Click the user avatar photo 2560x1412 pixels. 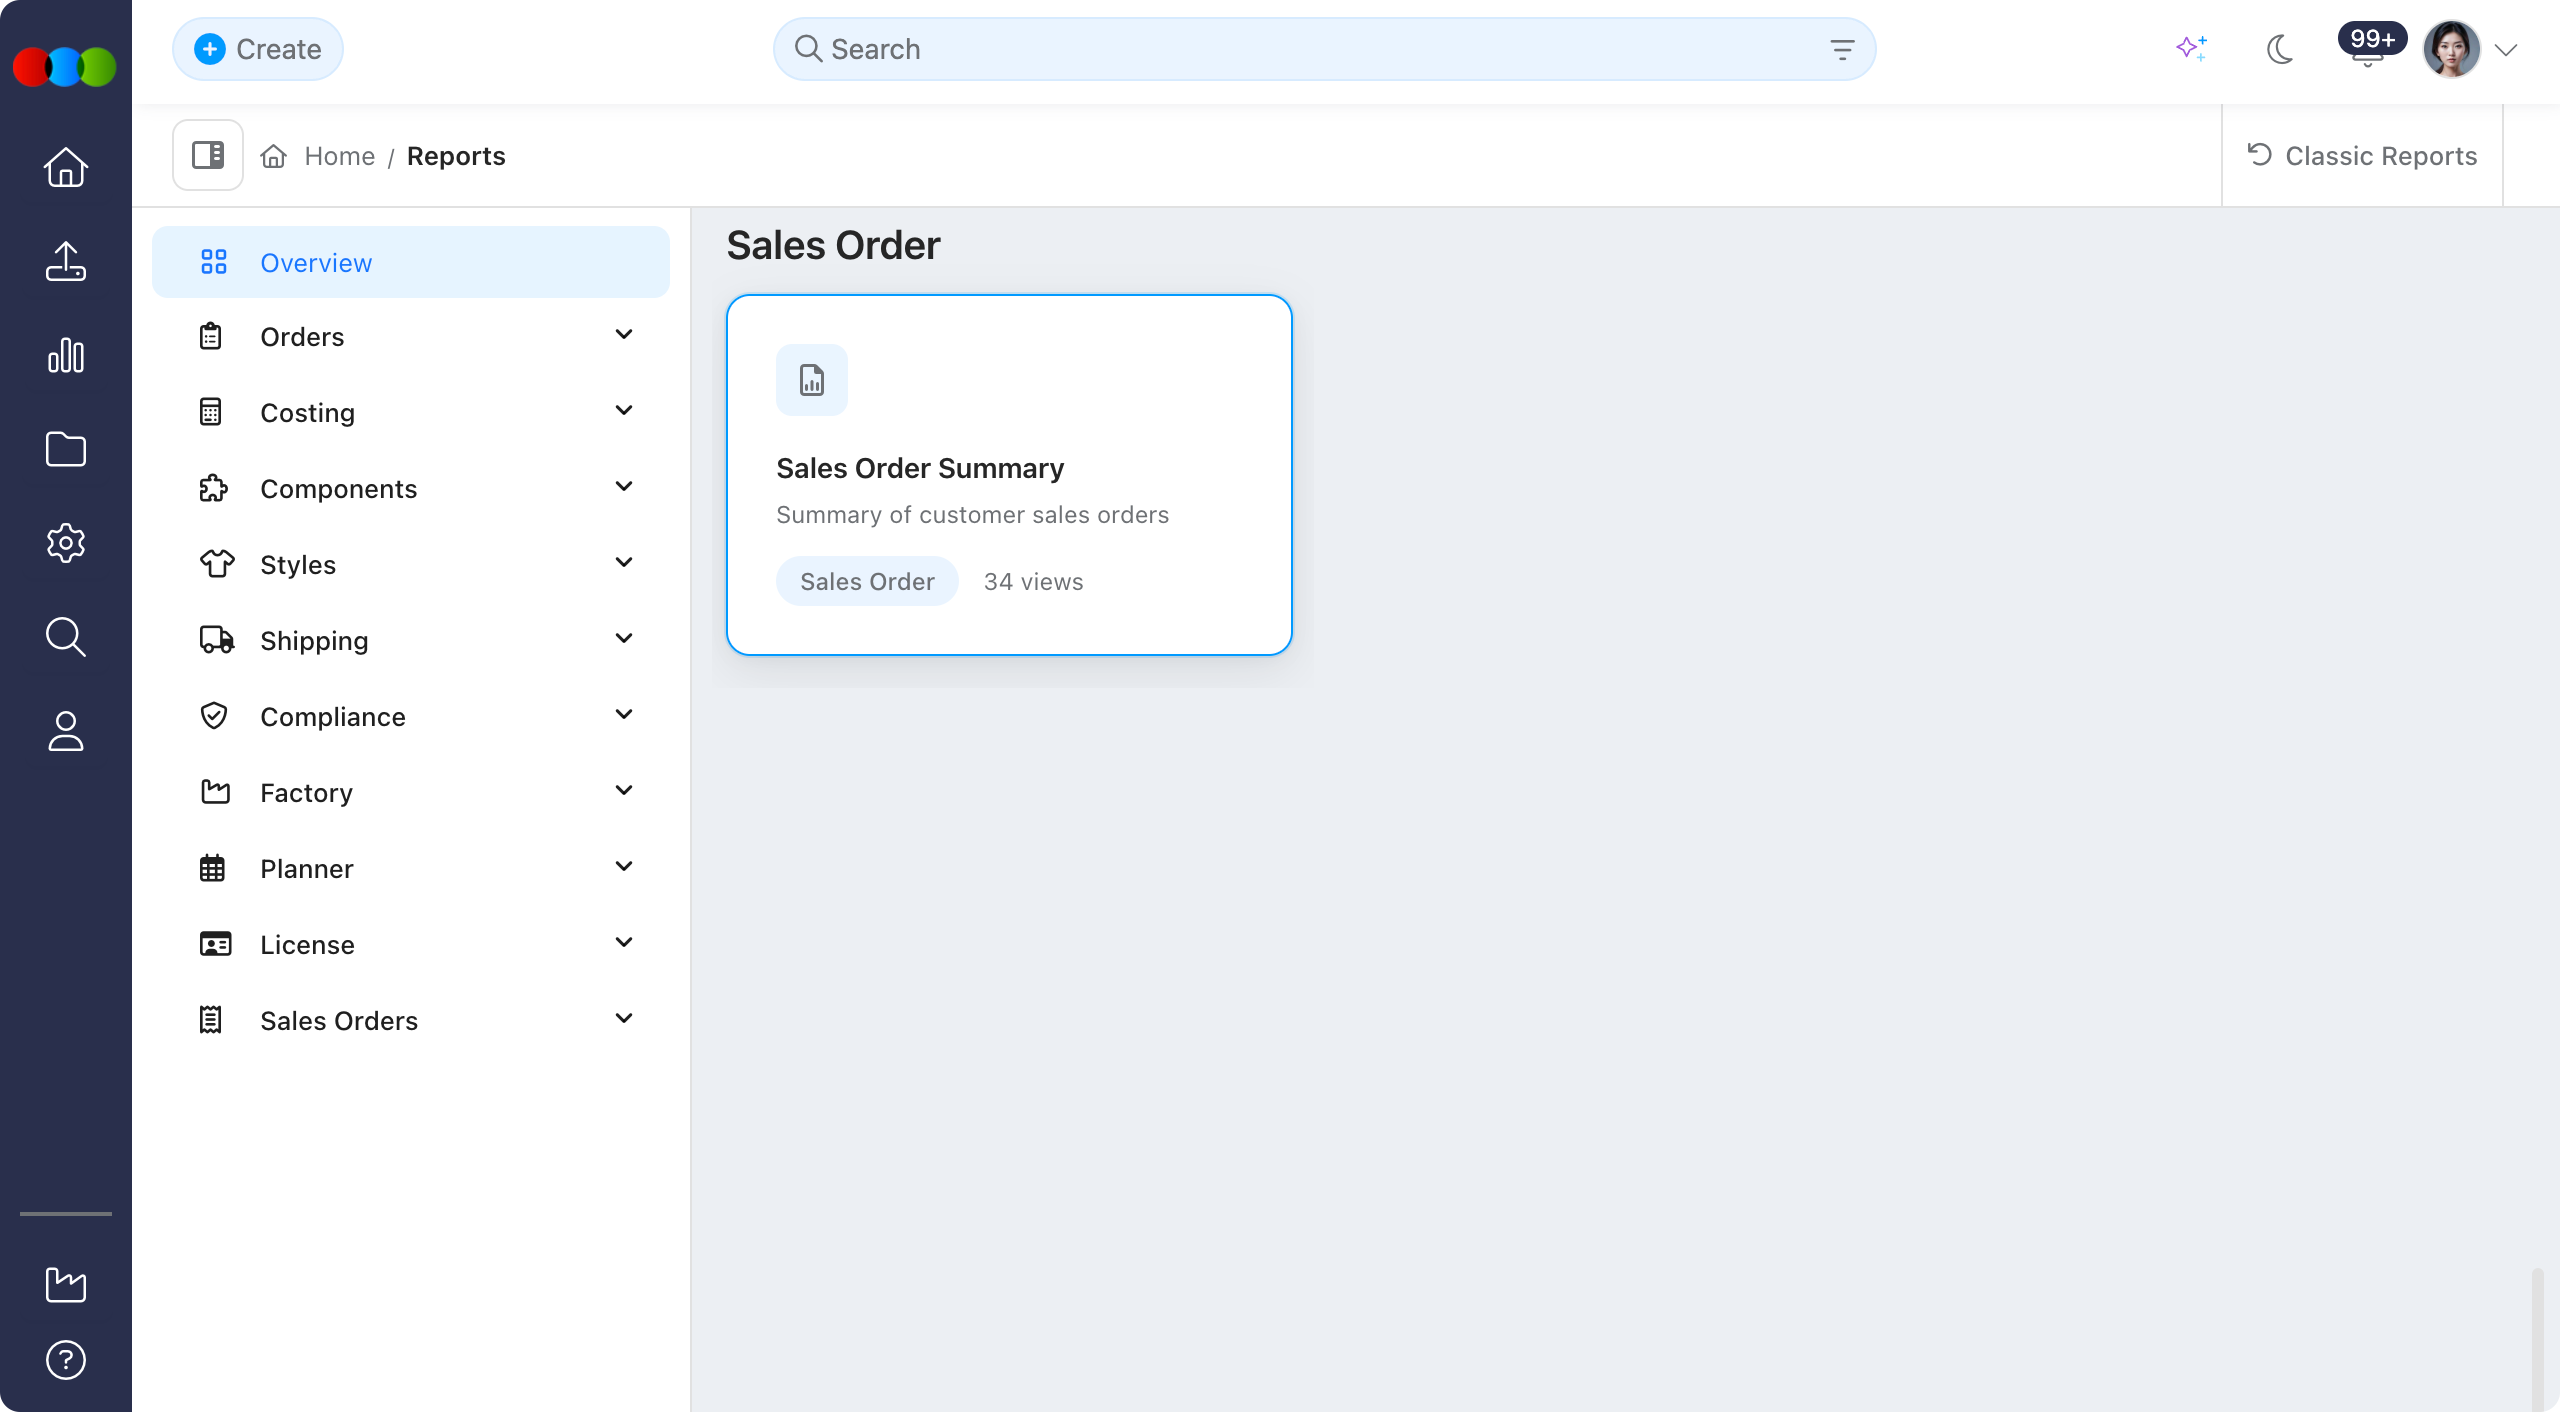pos(2451,49)
